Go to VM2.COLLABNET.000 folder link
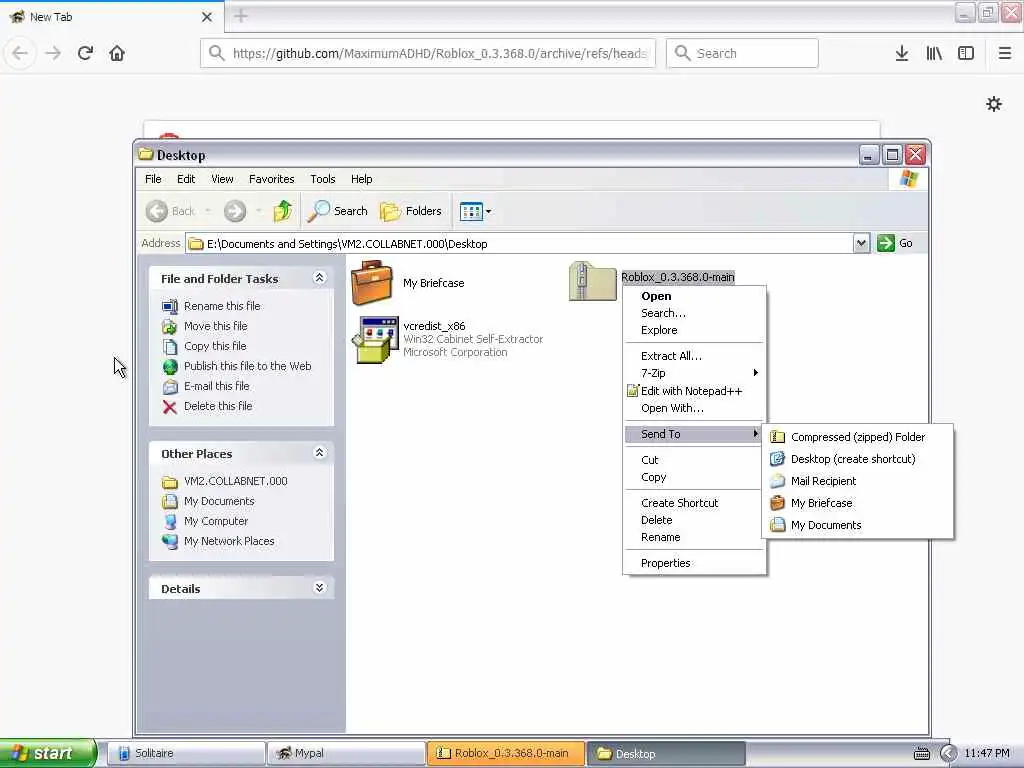This screenshot has height=768, width=1024. pos(235,481)
